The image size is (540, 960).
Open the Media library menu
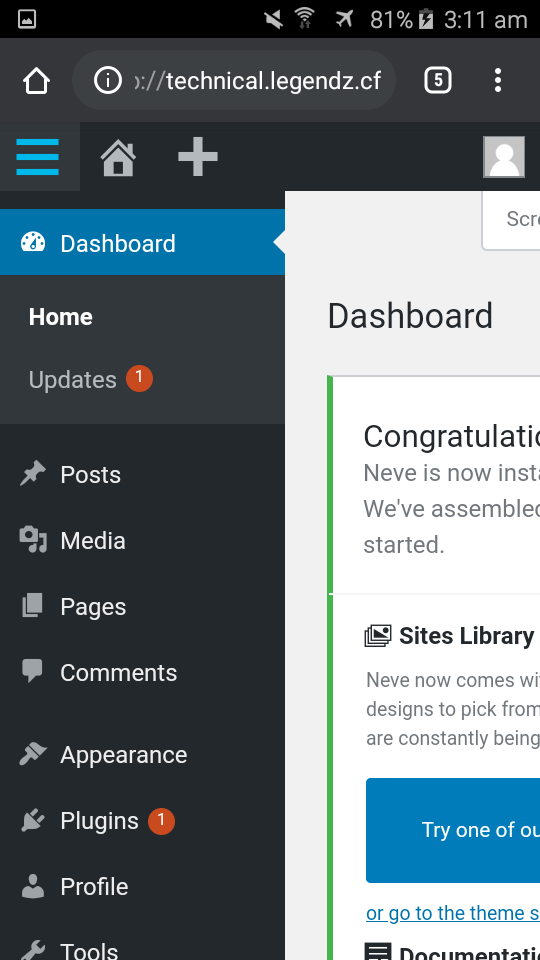click(142, 541)
